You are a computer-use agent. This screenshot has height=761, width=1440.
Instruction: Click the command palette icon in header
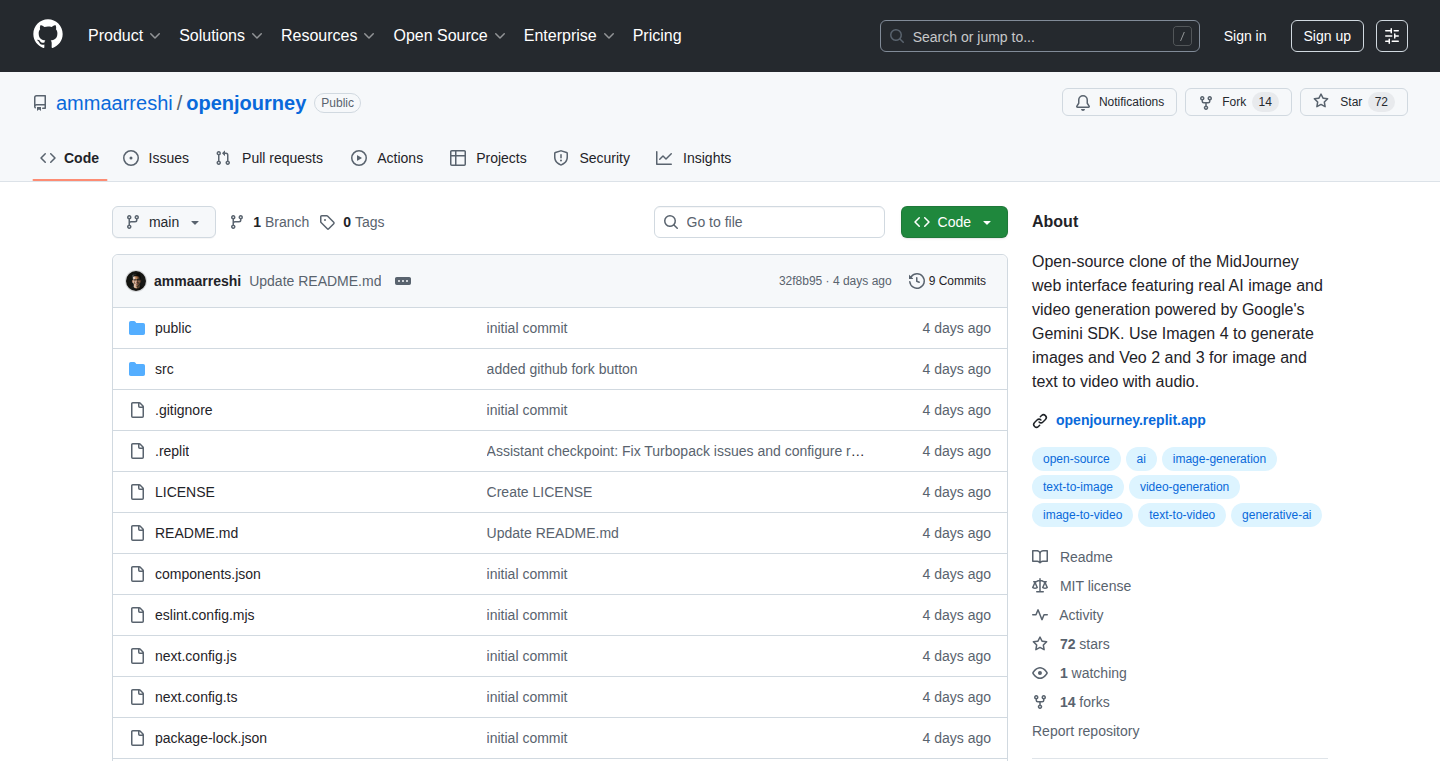1392,36
